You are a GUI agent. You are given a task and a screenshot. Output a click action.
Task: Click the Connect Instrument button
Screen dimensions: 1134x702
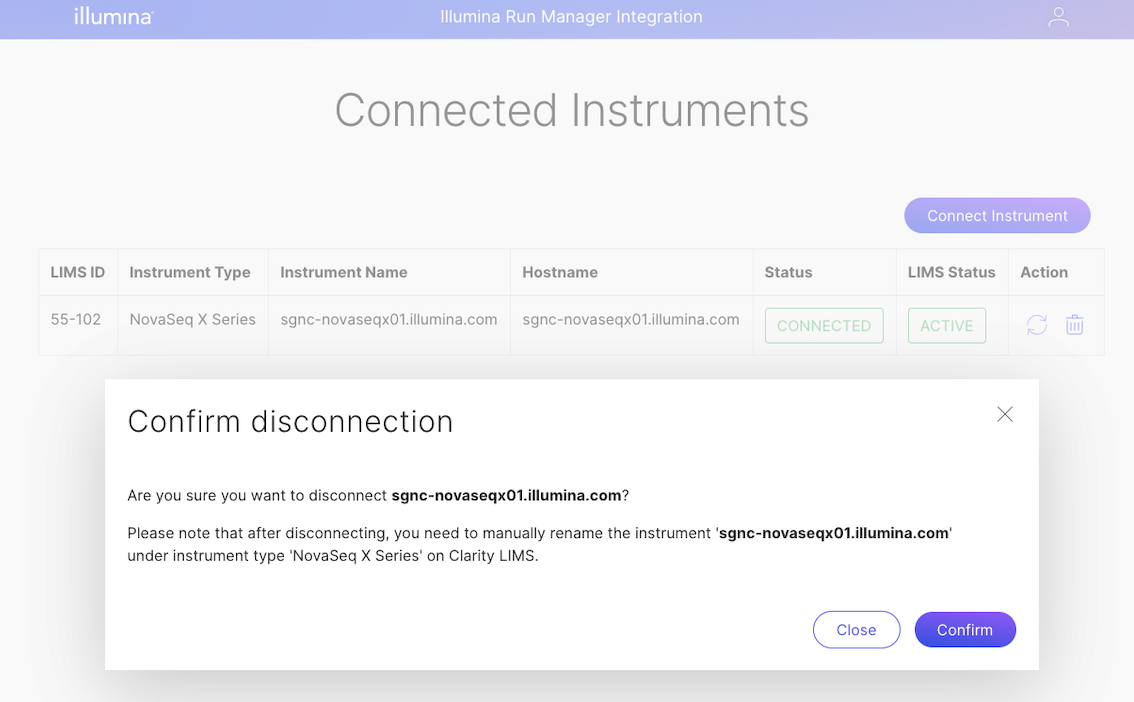pyautogui.click(x=997, y=216)
